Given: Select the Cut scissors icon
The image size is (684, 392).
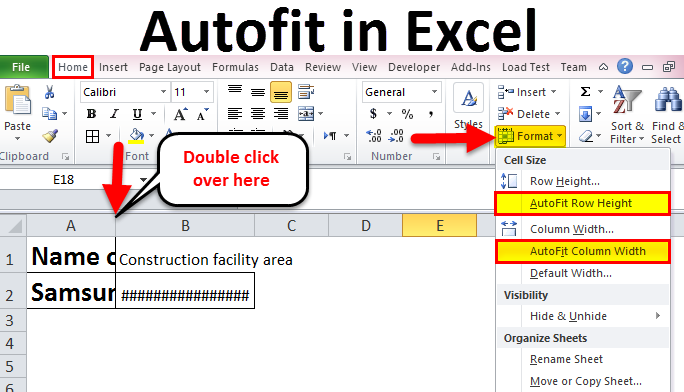Looking at the screenshot, I should tap(49, 92).
